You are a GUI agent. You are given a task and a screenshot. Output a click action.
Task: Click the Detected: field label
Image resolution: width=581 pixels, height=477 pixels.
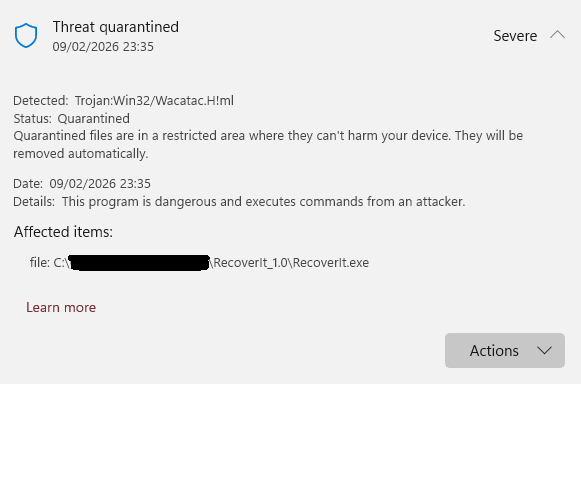click(x=41, y=100)
